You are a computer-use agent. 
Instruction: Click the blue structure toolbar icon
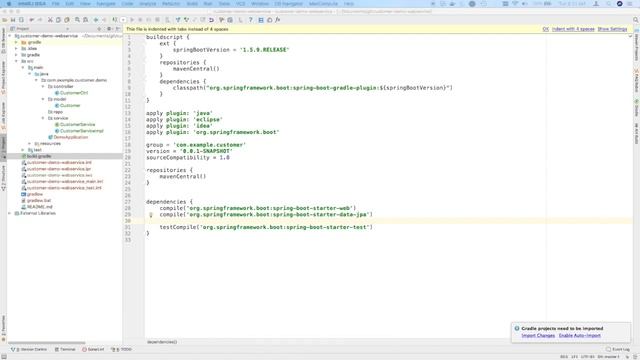[x=261, y=20]
